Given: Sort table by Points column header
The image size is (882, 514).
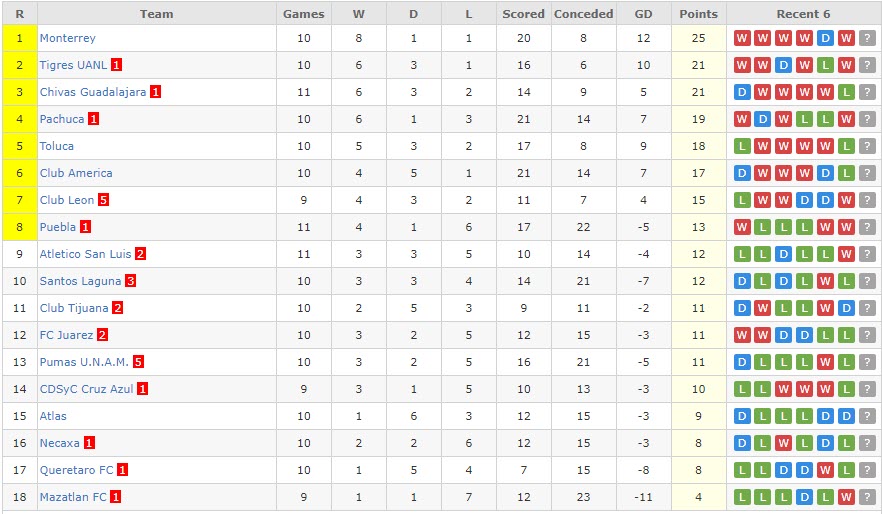Looking at the screenshot, I should click(x=698, y=14).
